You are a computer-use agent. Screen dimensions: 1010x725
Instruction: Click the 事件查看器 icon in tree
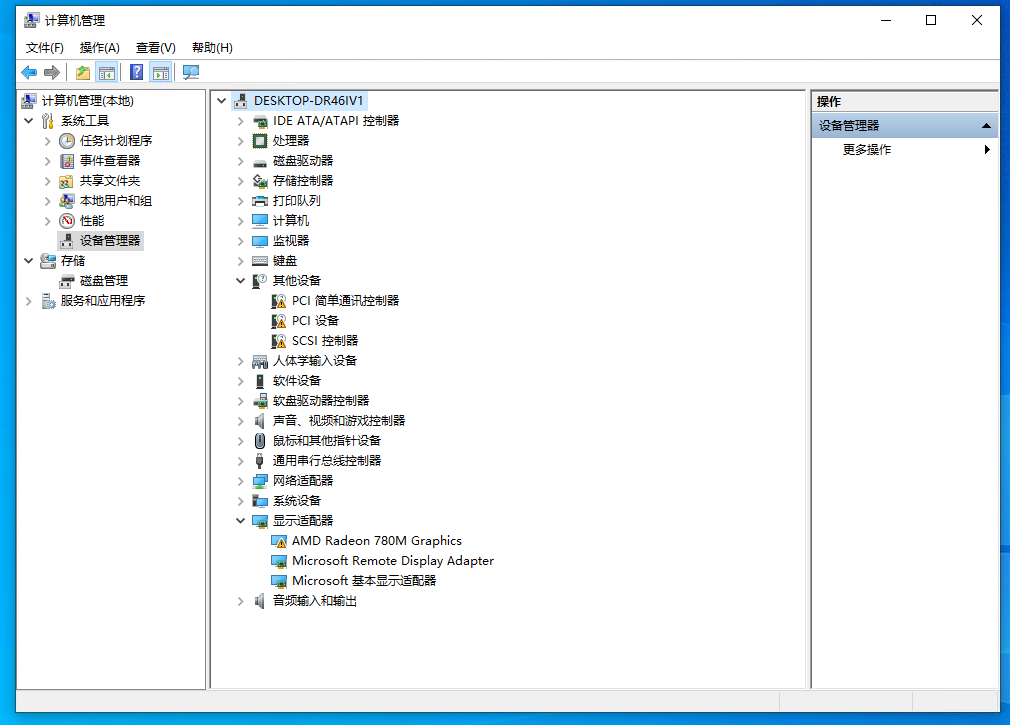67,161
